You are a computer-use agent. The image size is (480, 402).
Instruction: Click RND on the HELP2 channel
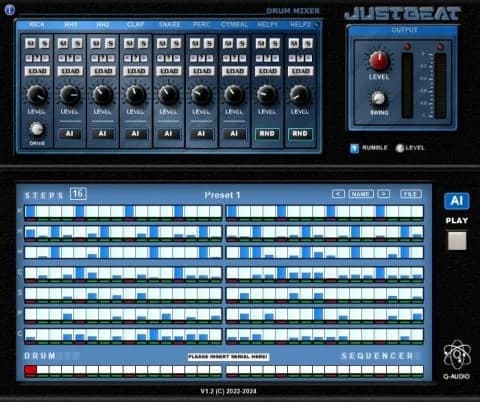[x=300, y=134]
